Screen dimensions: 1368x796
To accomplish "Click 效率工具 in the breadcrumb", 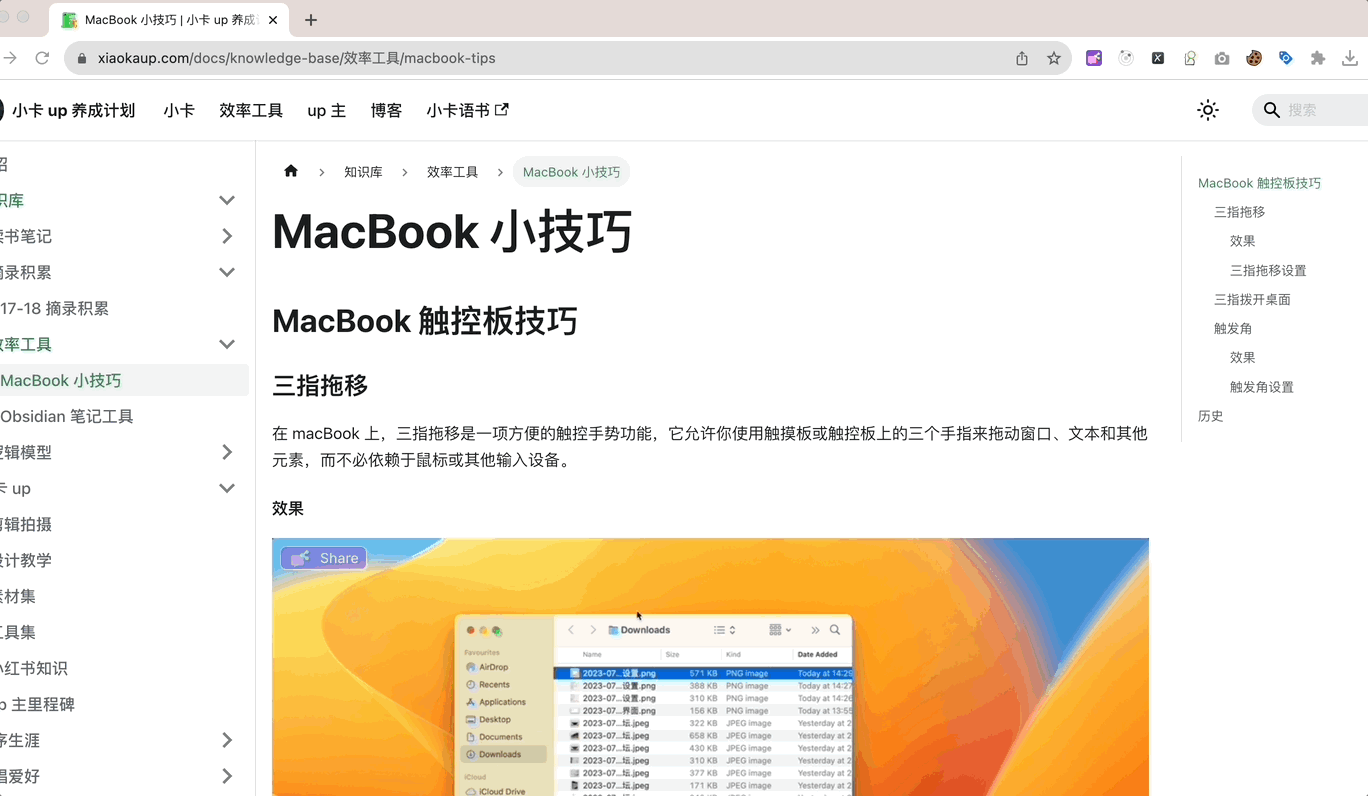I will click(x=452, y=172).
